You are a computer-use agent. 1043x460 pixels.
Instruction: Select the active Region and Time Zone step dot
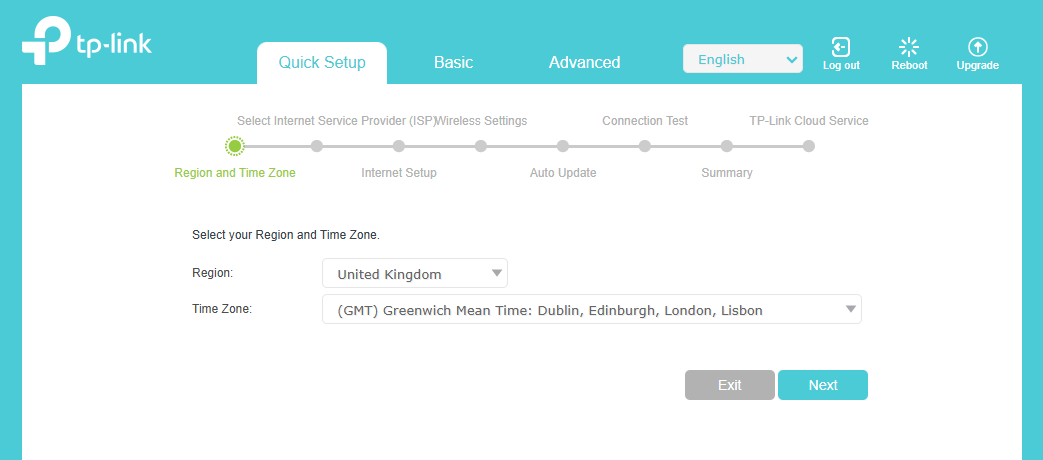[234, 146]
